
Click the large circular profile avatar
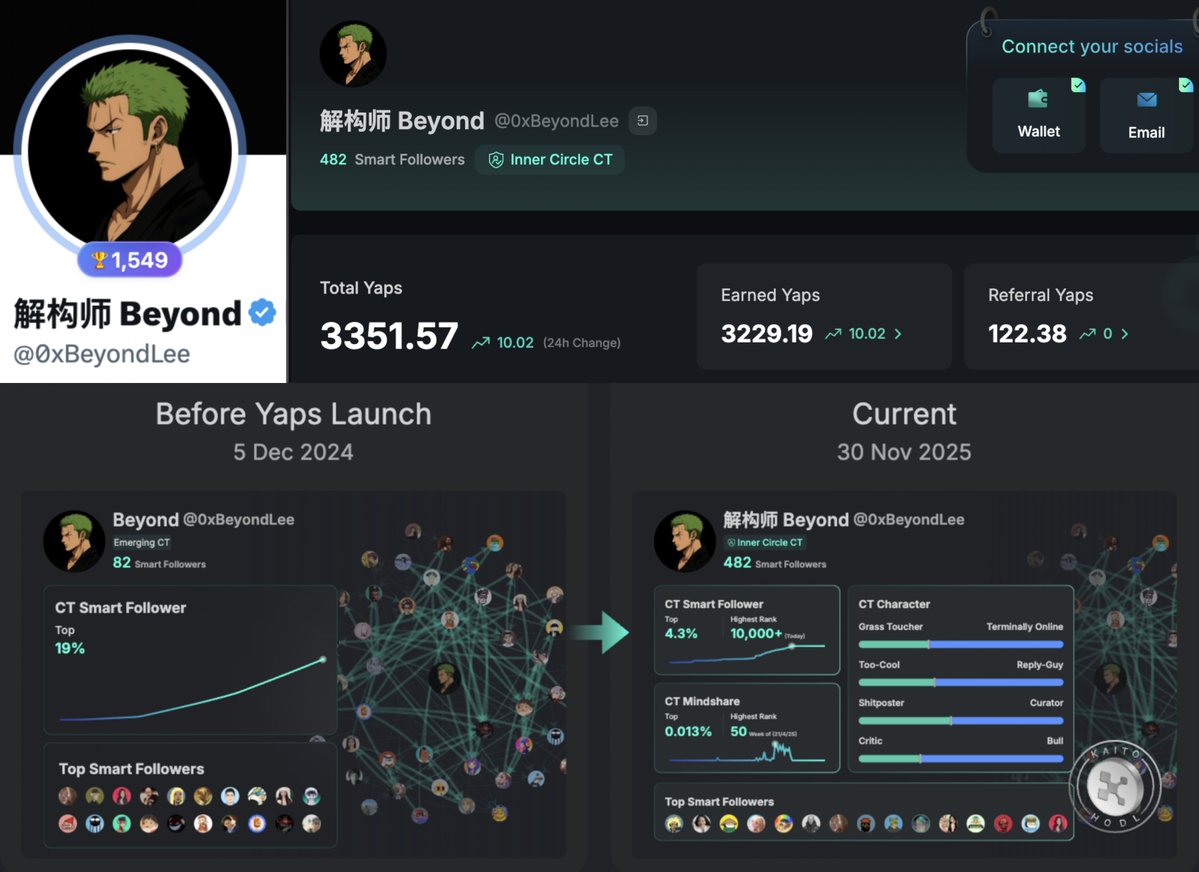click(130, 148)
